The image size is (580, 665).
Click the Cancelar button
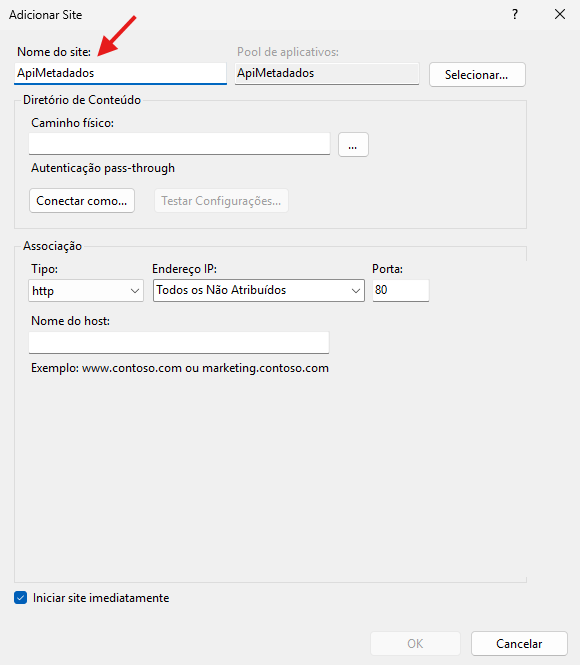click(x=519, y=643)
